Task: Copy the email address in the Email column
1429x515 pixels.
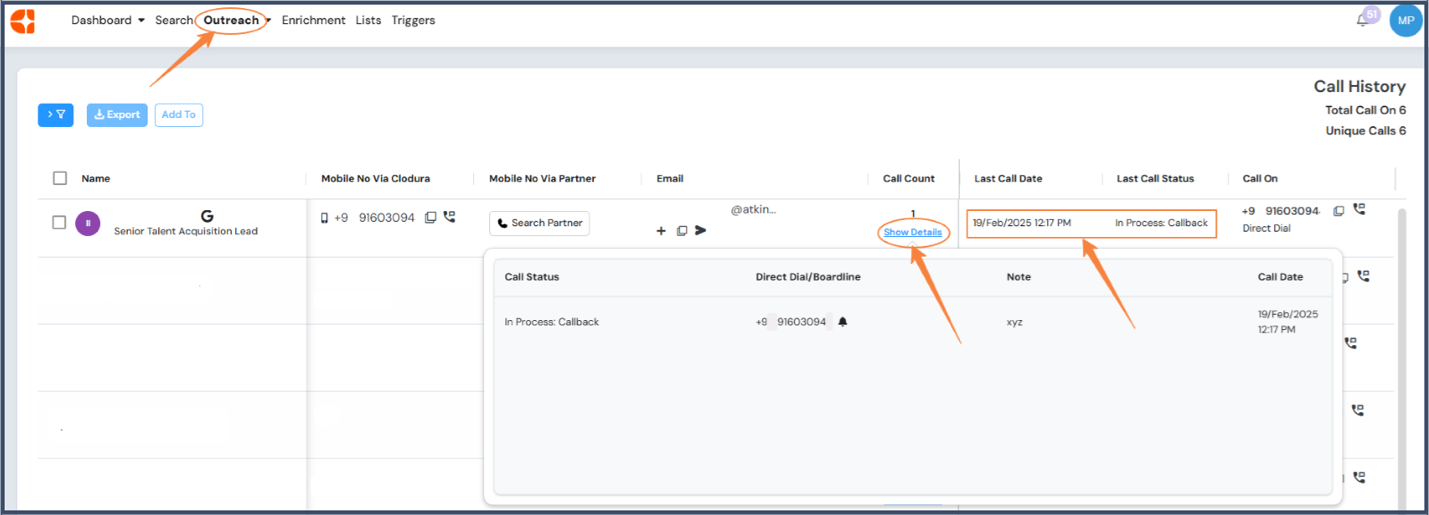Action: (x=682, y=231)
